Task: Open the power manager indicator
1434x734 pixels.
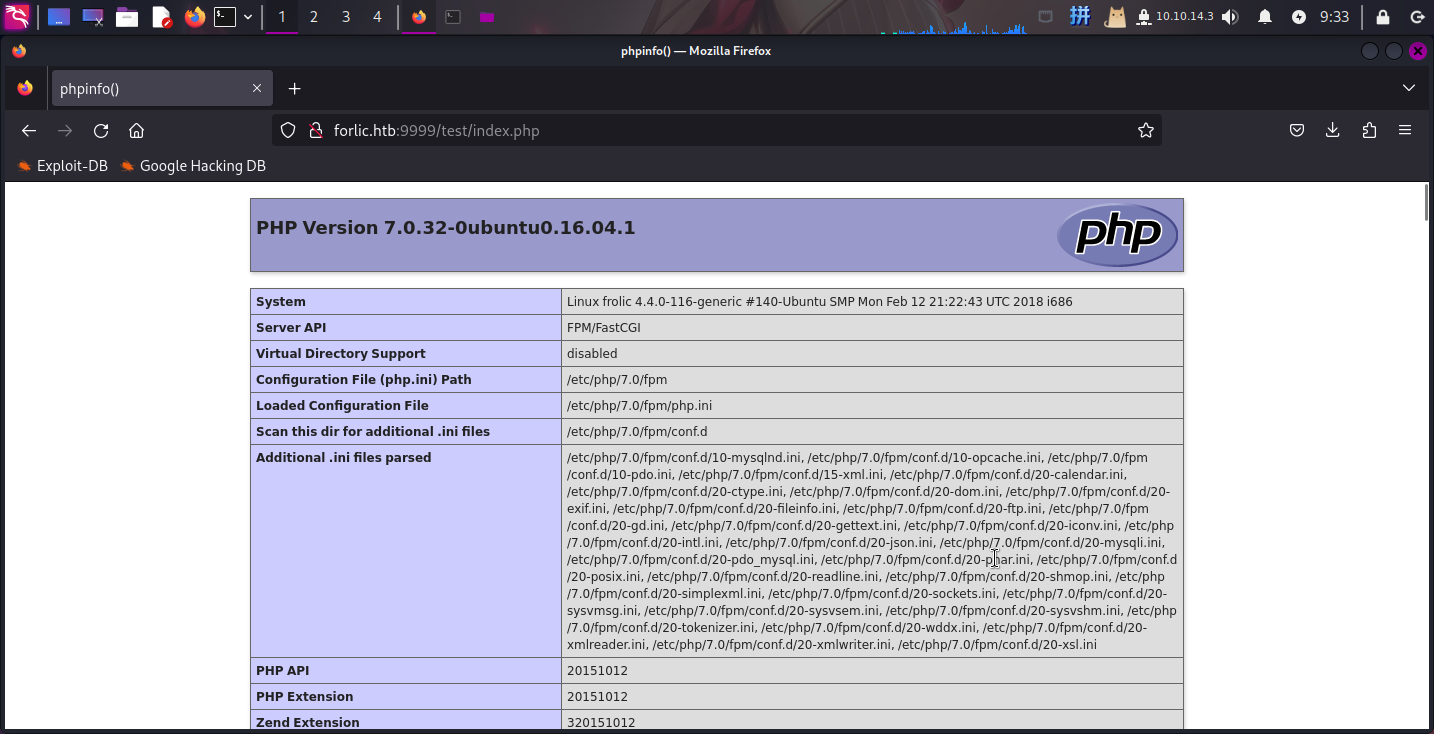Action: coord(1299,17)
